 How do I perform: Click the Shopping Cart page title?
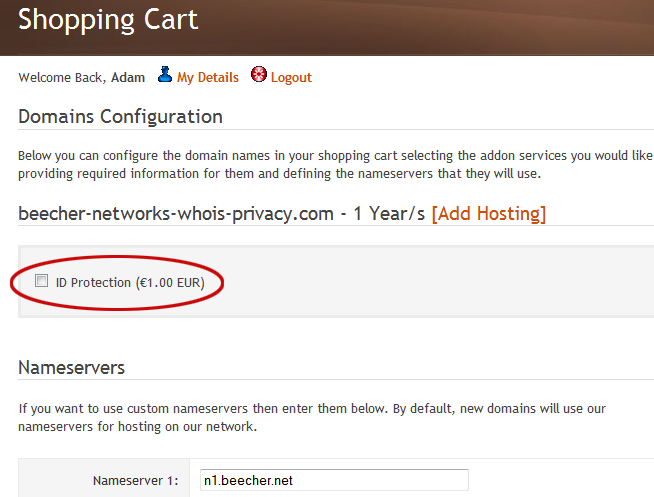(108, 20)
